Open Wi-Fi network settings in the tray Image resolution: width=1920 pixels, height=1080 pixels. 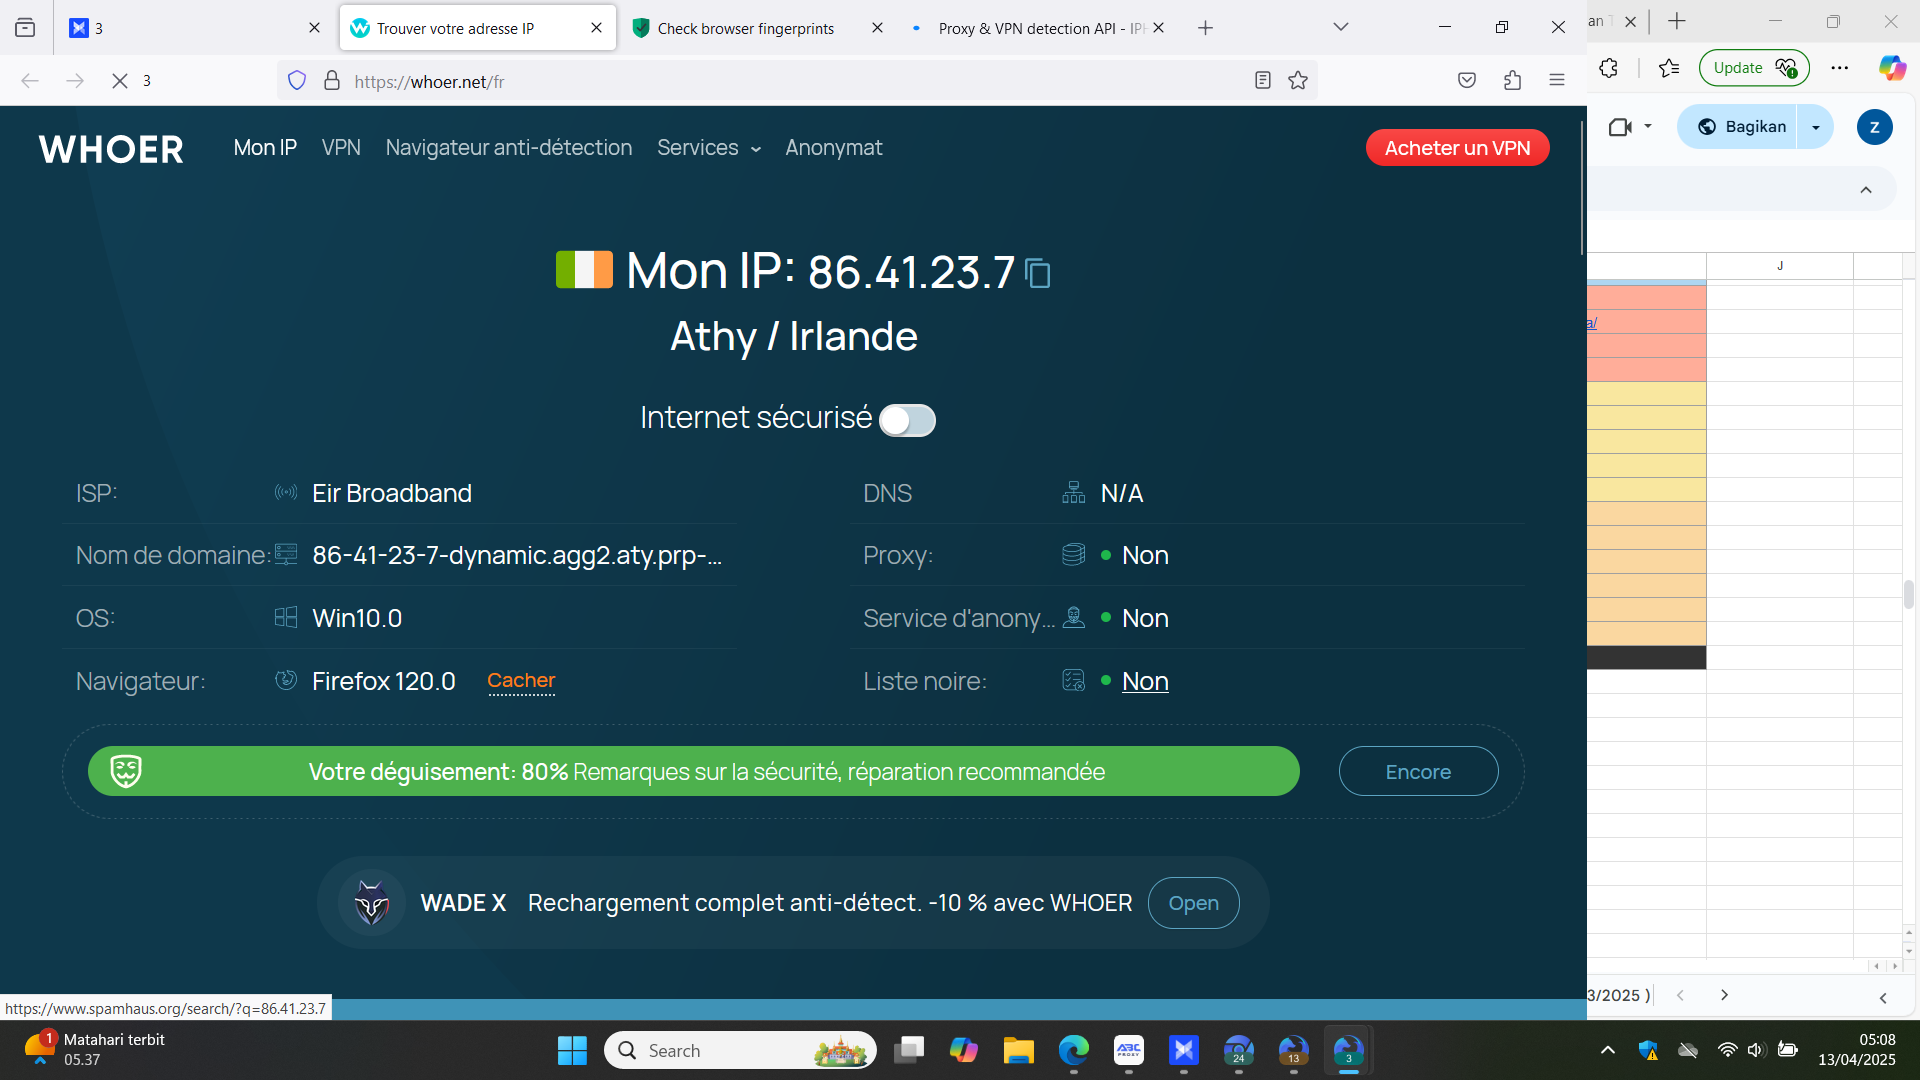[1727, 1050]
